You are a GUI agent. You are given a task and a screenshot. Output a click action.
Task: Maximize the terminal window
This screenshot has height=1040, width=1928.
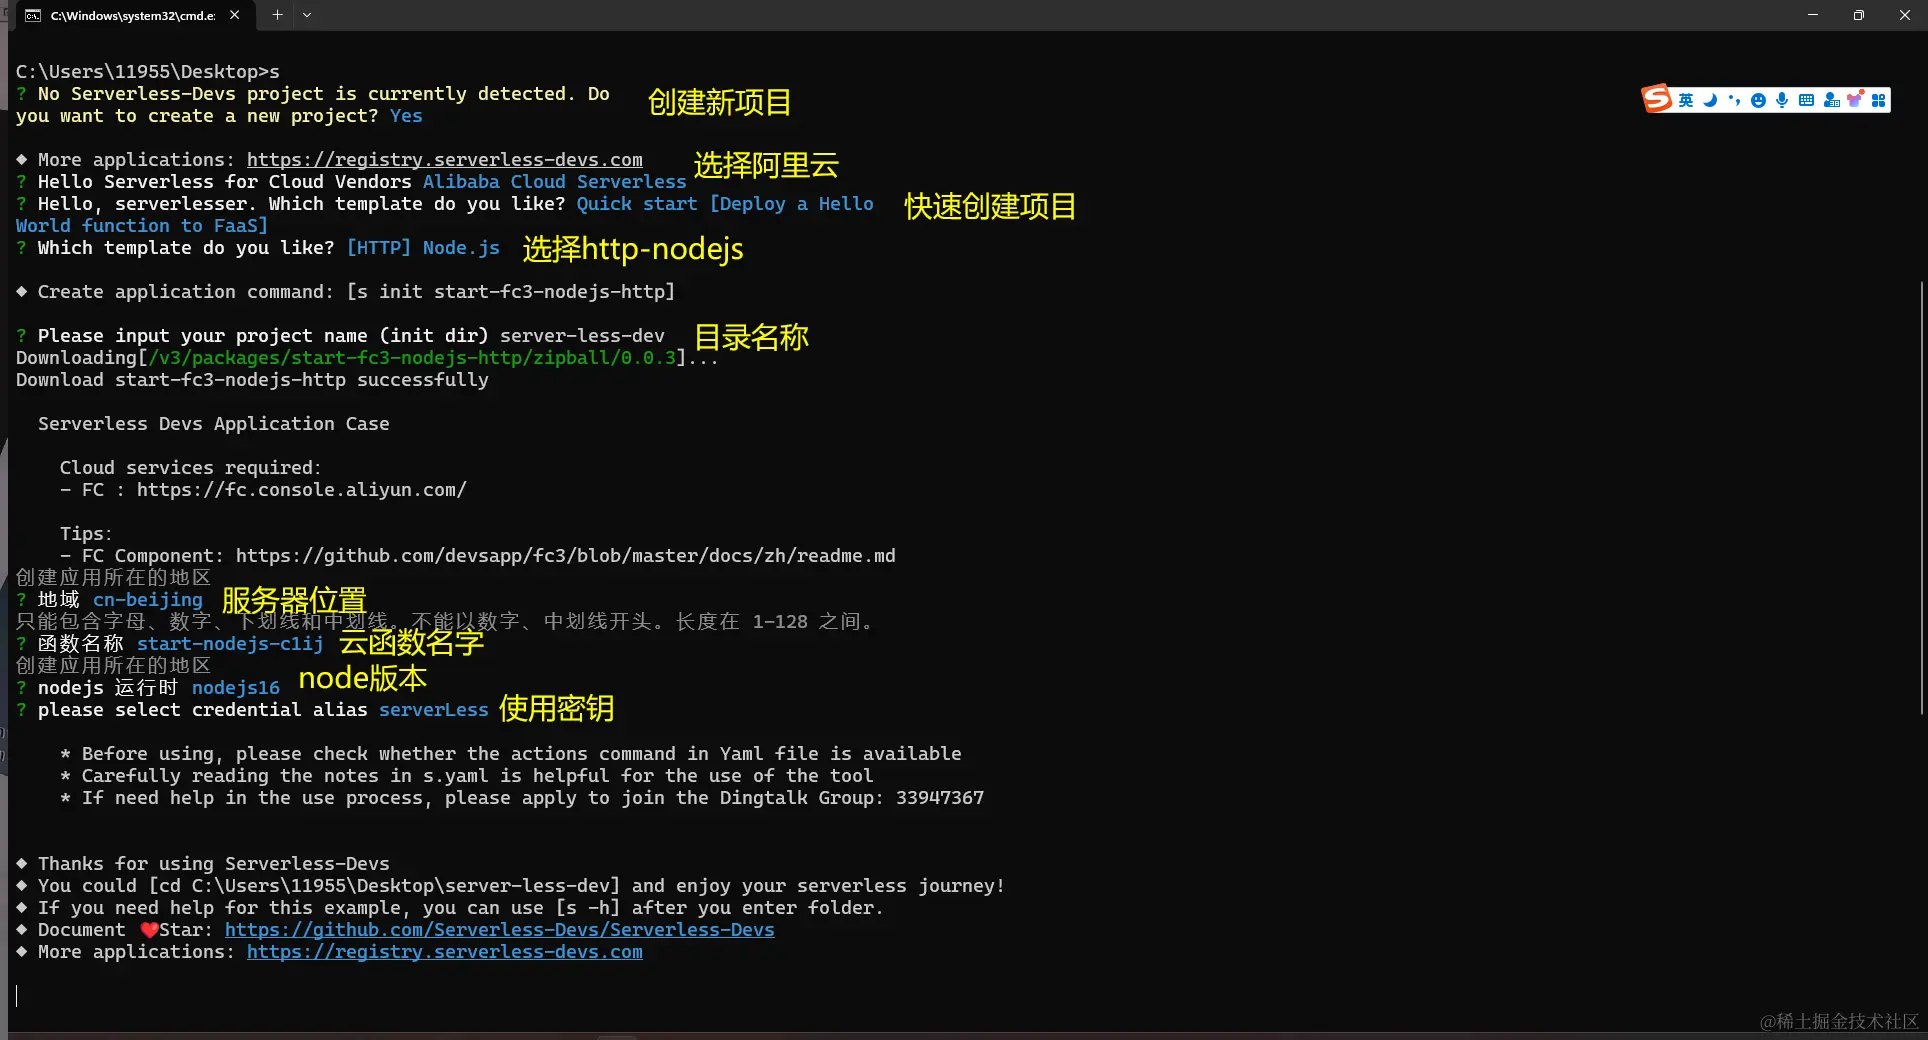point(1859,15)
